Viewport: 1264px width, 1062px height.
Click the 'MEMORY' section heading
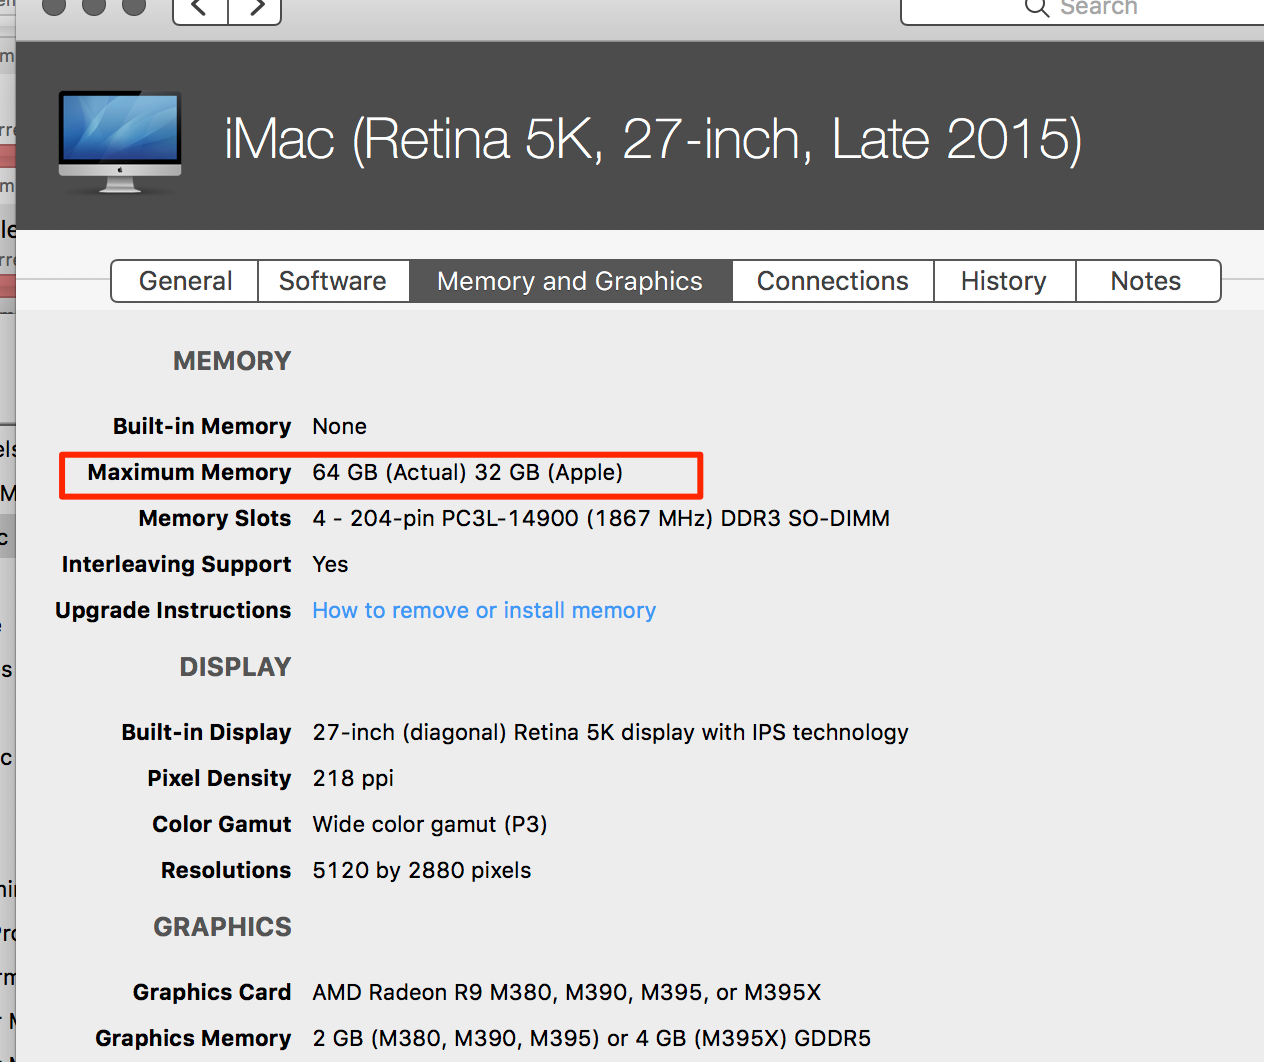tap(232, 361)
